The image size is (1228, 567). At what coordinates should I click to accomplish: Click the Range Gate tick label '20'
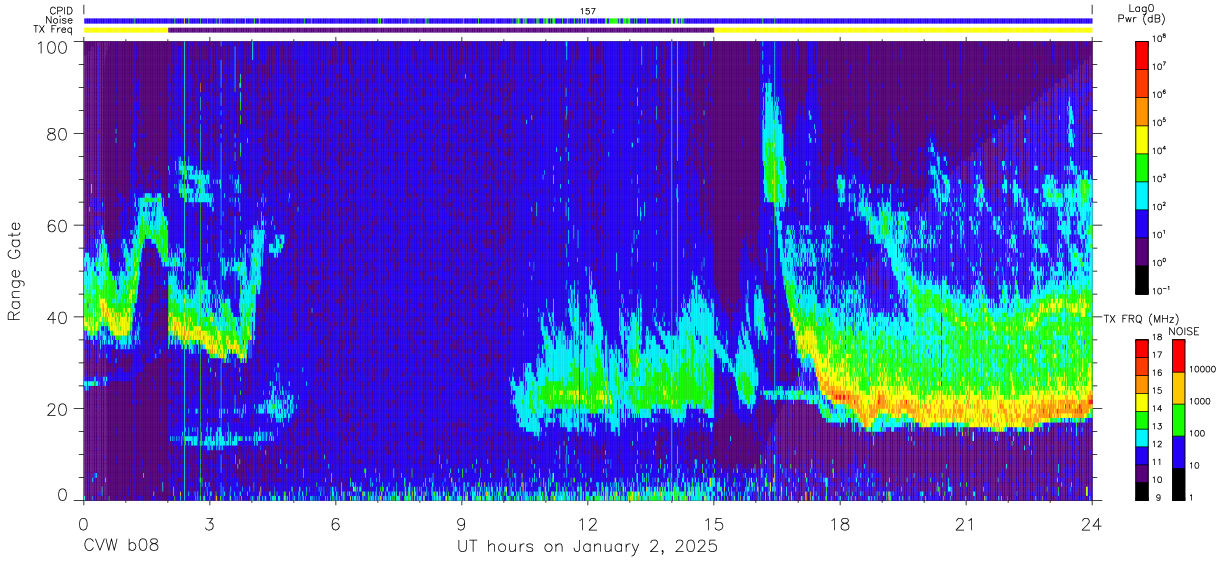pyautogui.click(x=59, y=409)
